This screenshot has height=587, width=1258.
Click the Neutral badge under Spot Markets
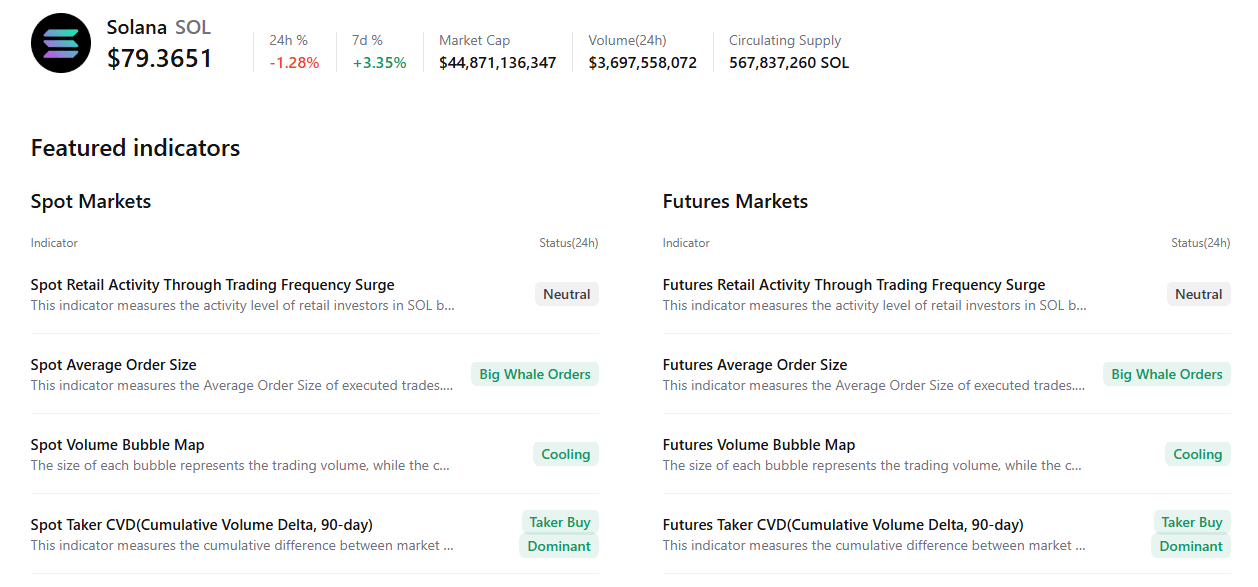[x=566, y=294]
